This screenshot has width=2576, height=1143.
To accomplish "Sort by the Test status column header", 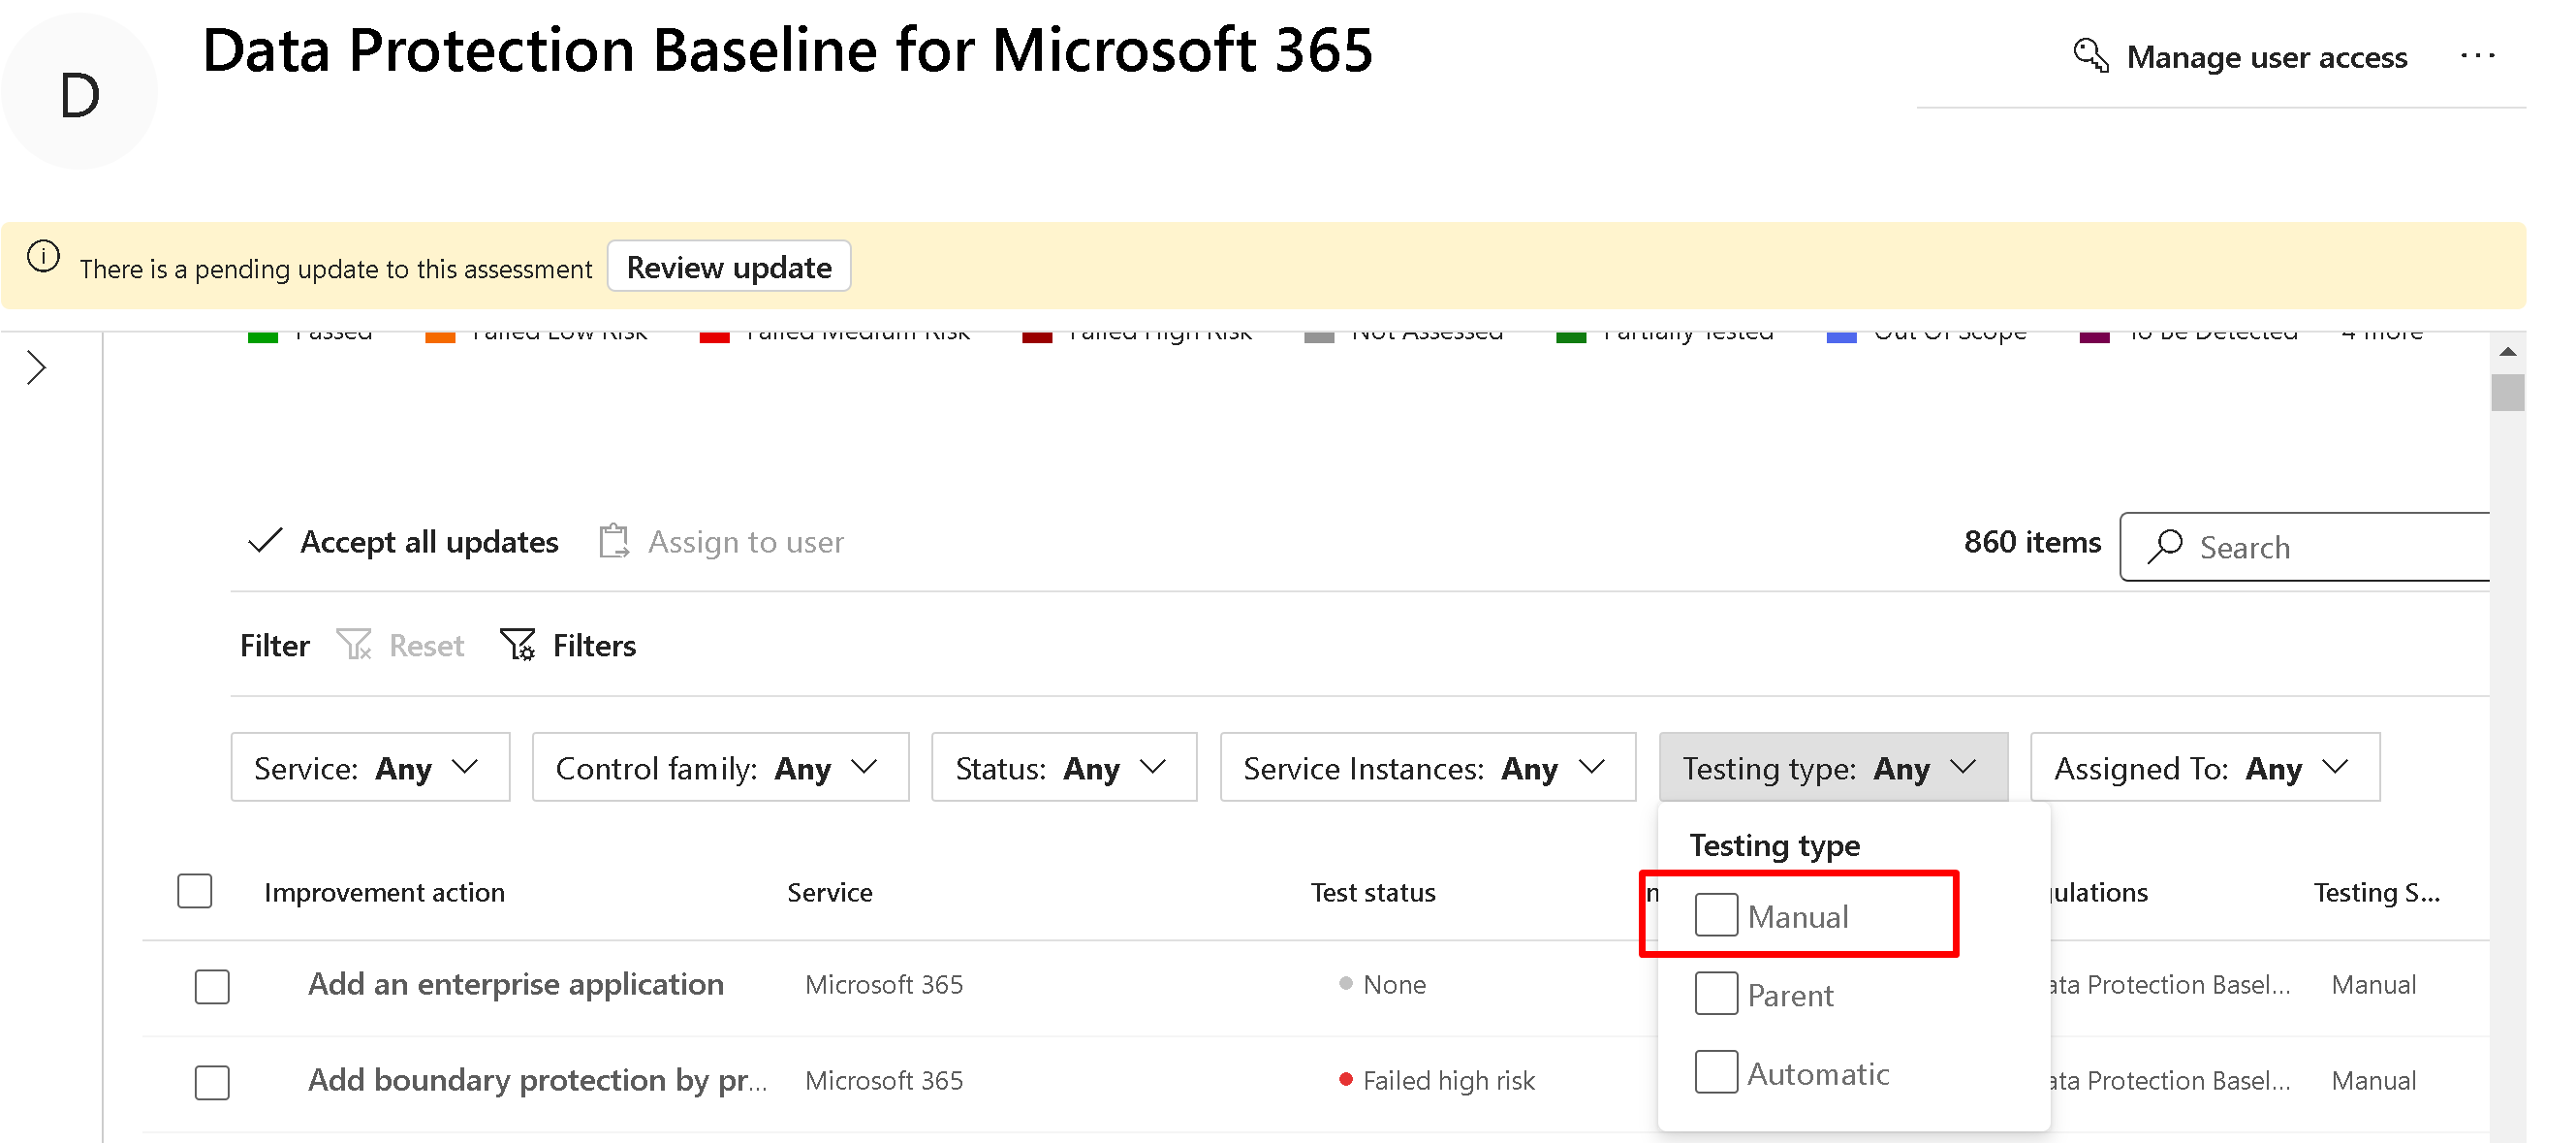I will [1372, 892].
